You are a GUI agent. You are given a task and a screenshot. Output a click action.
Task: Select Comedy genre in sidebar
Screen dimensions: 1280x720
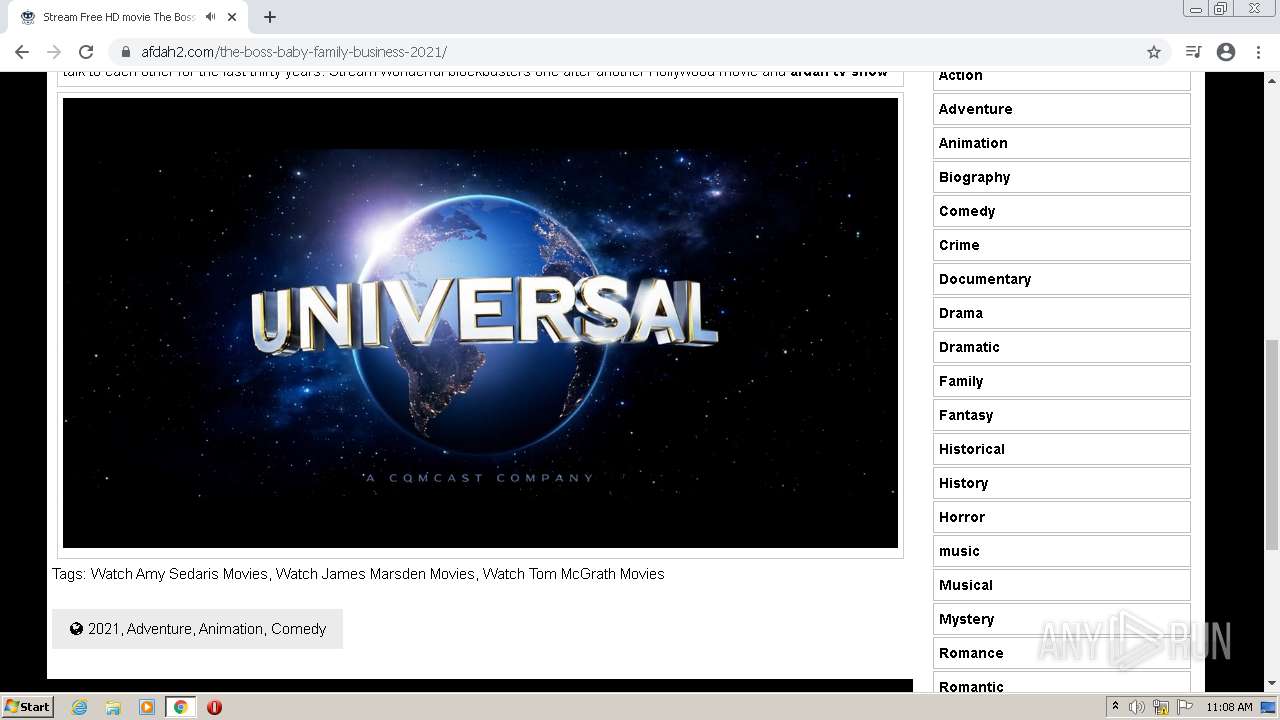coord(1061,211)
